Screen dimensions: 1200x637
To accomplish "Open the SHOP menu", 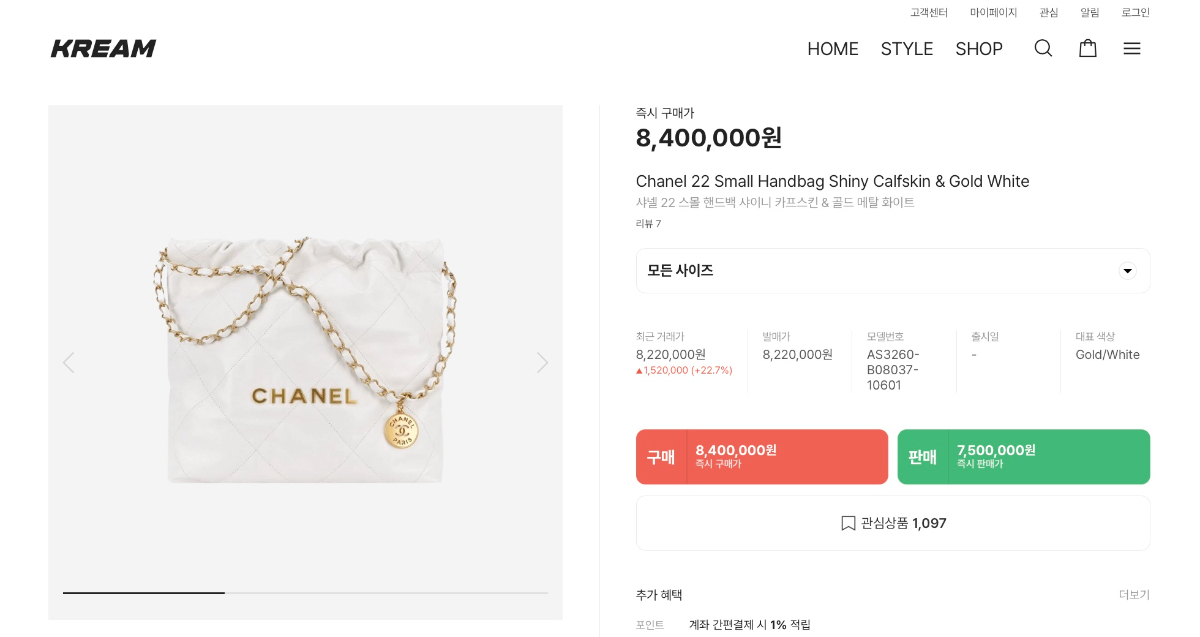I will (x=978, y=49).
